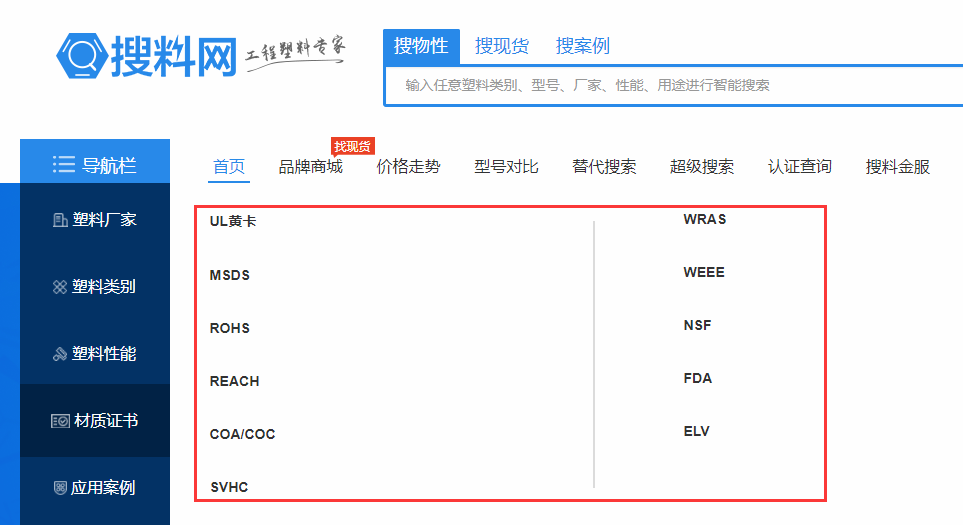Click the 材质证书 certificate icon

(60, 421)
